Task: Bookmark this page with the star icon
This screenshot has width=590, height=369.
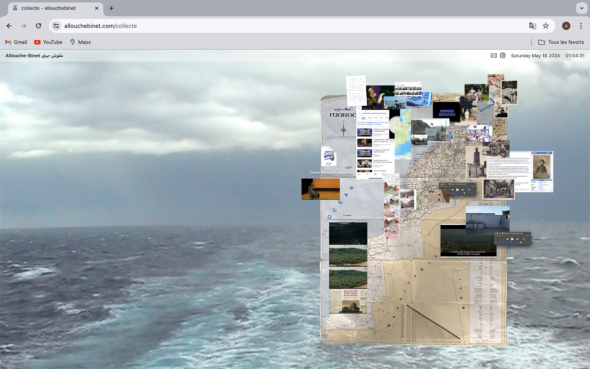Action: click(546, 26)
